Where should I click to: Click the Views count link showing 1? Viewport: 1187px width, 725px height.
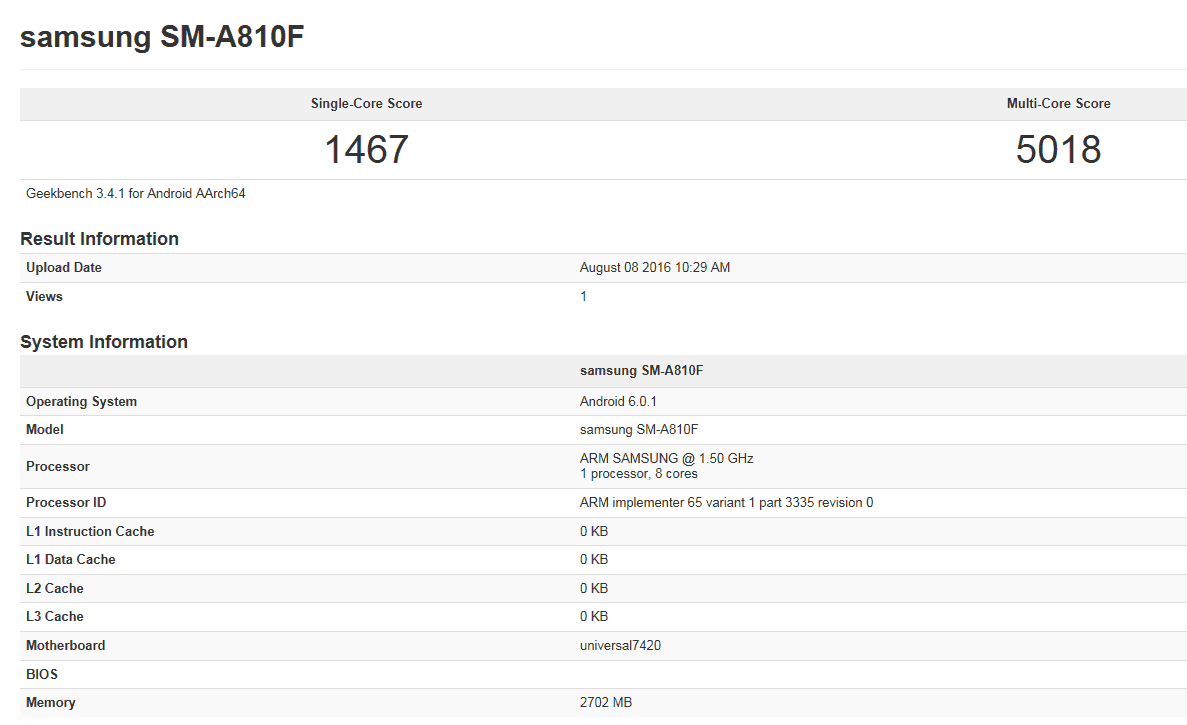coord(583,296)
